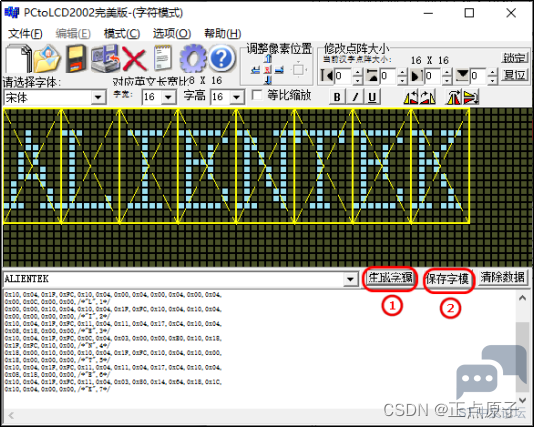Shift pixels left with the left arrow
The image size is (535, 428).
click(256, 70)
